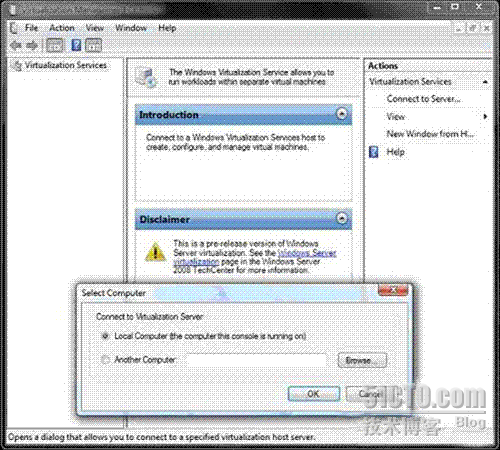Collapse Virtualization Services group in Actions
500x450 pixels.
coord(485,82)
